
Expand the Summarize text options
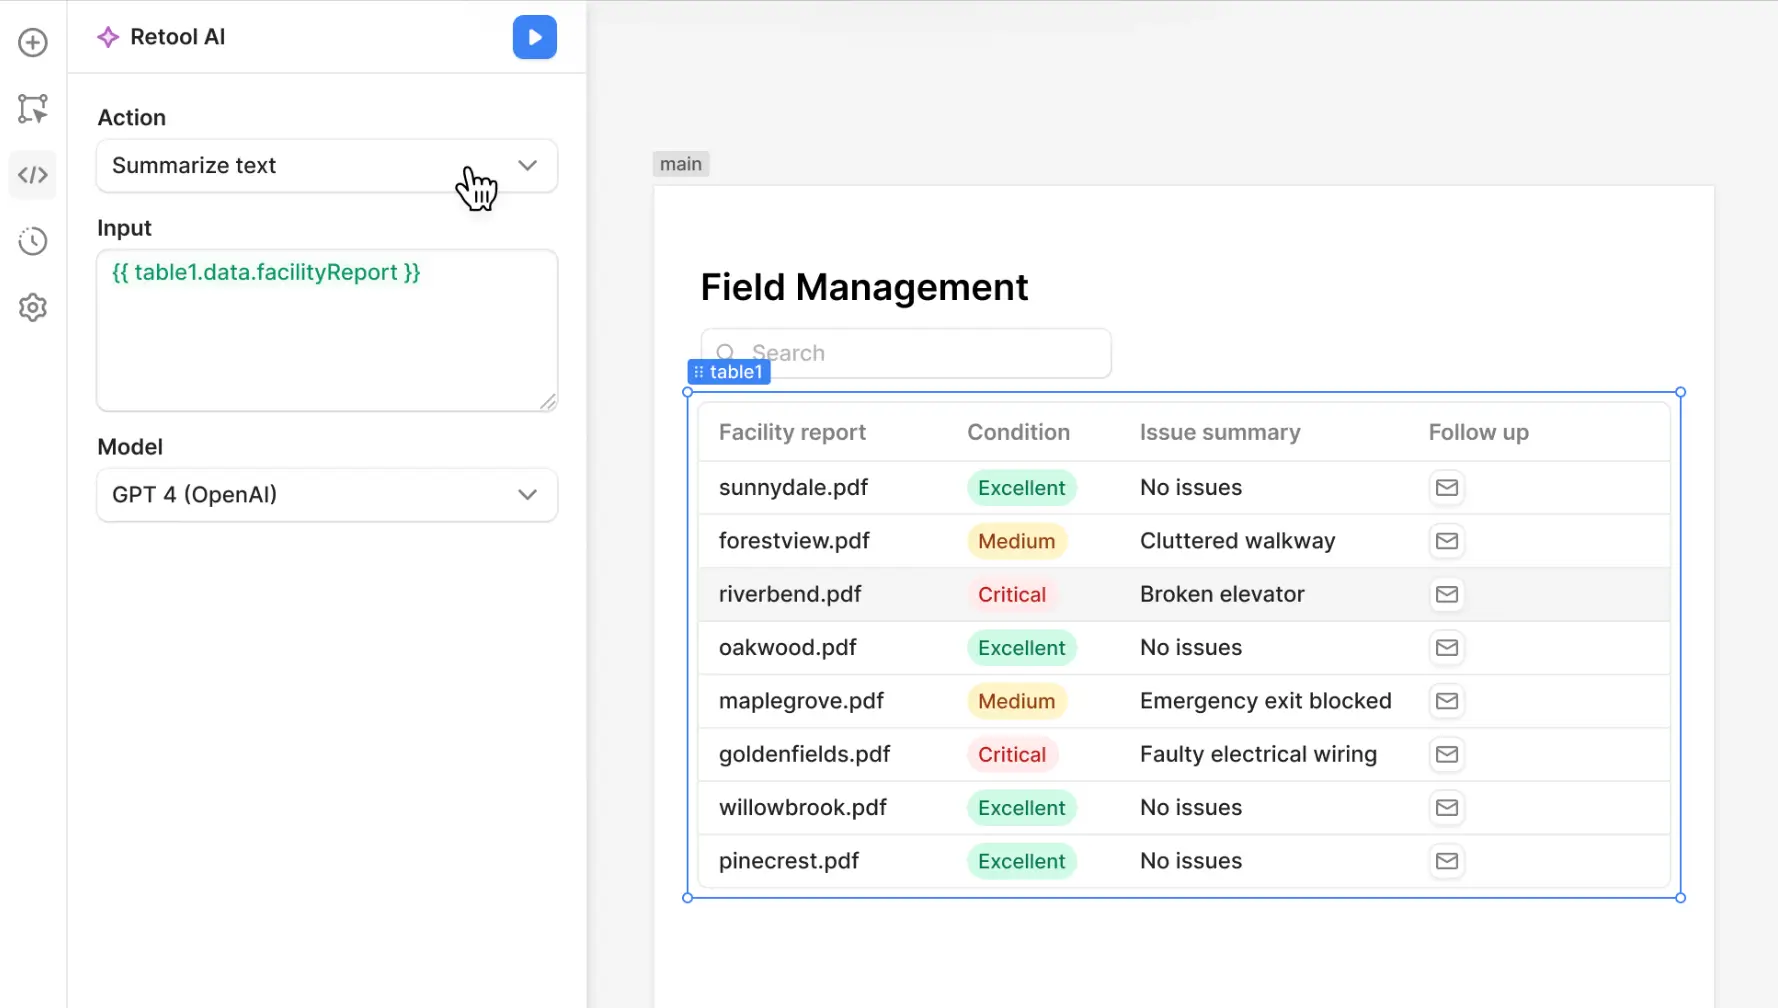coord(527,166)
